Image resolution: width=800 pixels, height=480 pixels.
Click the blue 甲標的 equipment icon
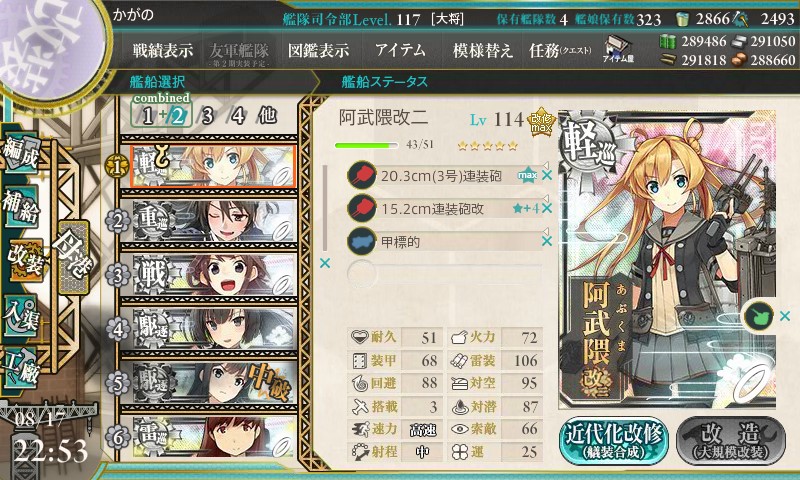(x=361, y=241)
